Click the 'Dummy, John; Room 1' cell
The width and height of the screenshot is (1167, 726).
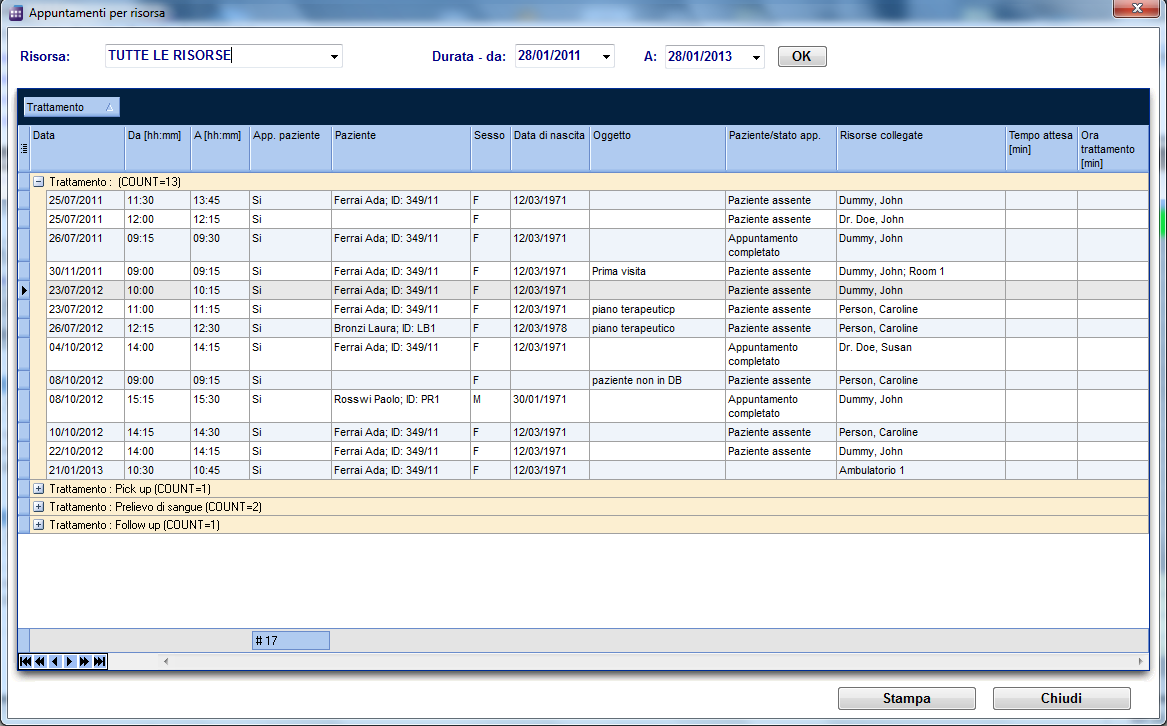coord(921,272)
